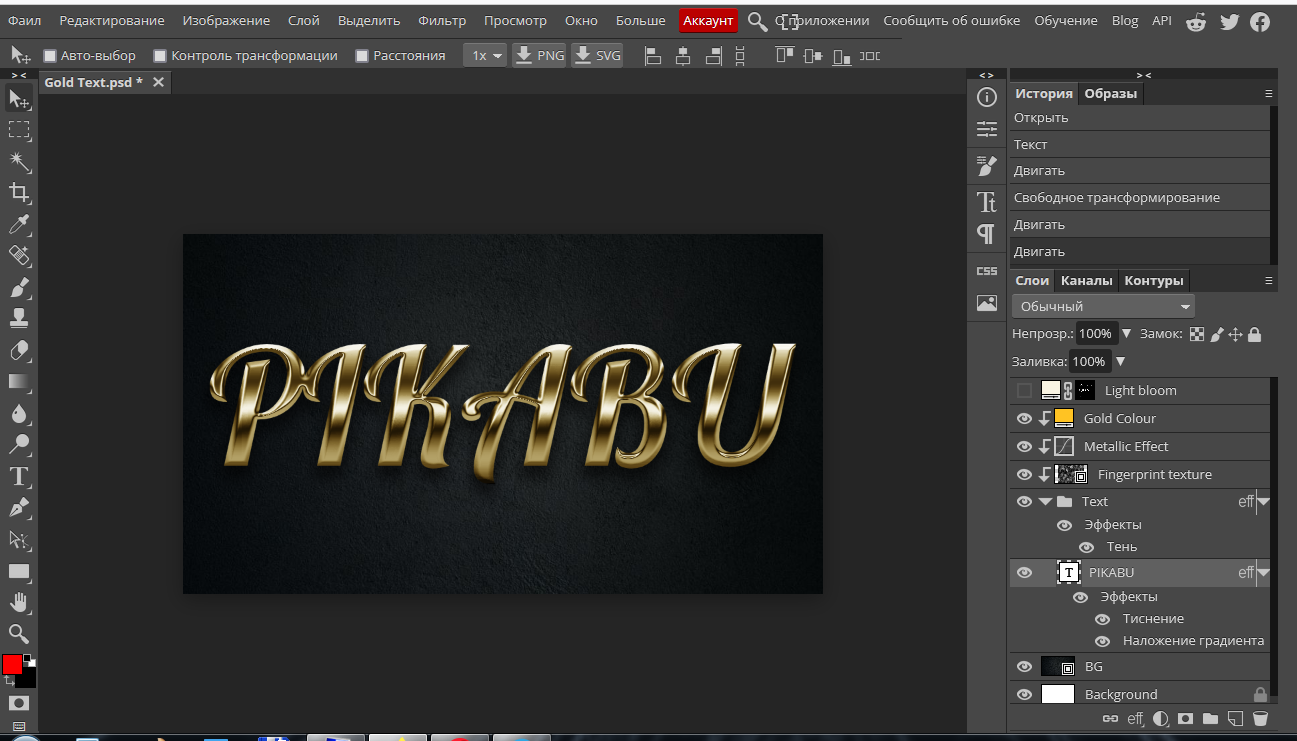Collapse effects arrow on PIKABU layer
Screen dimensions: 1297x741
pos(1263,573)
